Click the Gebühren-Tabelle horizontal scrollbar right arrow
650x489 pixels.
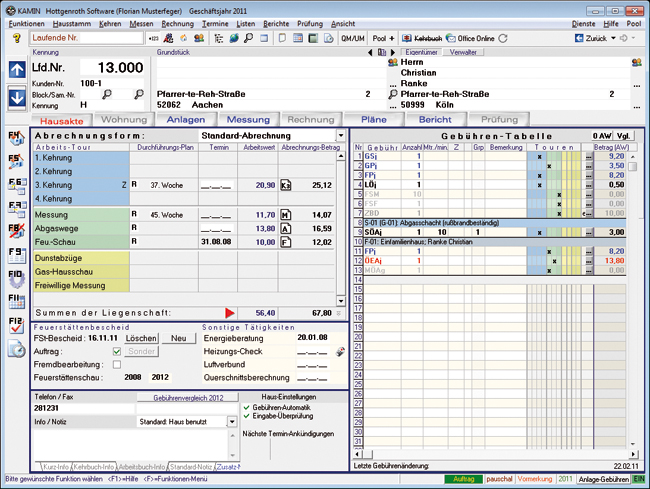(x=633, y=454)
